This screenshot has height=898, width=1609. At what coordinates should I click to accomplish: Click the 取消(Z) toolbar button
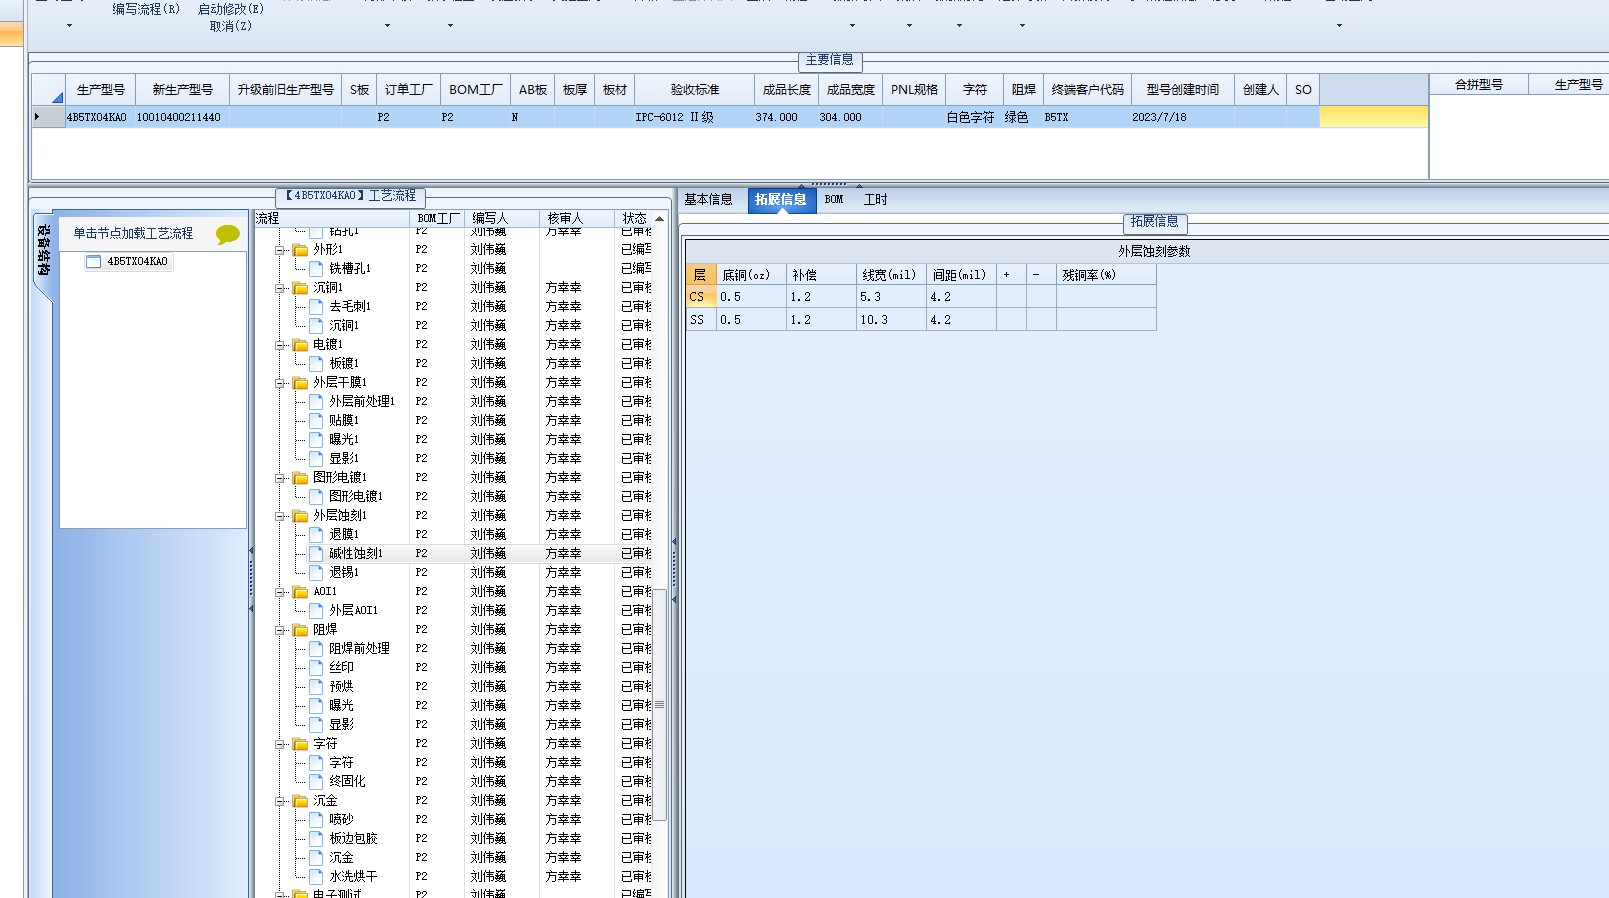point(231,26)
